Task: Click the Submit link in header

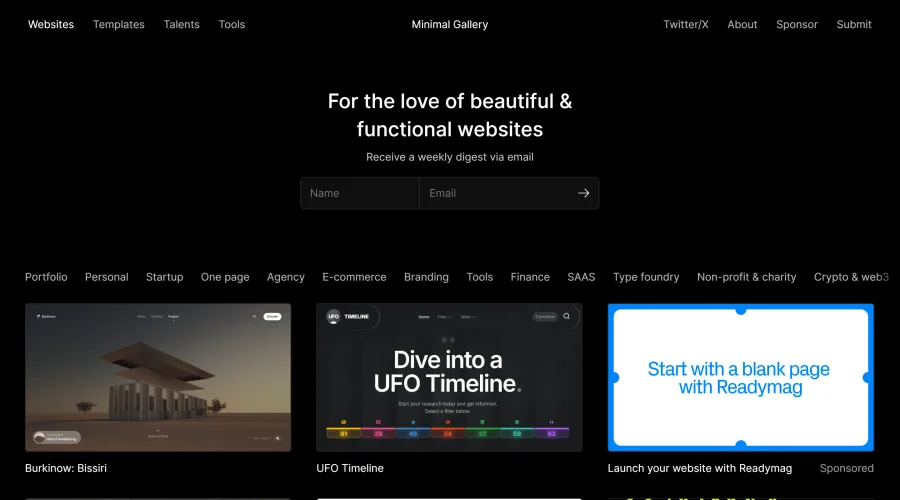Action: point(854,25)
